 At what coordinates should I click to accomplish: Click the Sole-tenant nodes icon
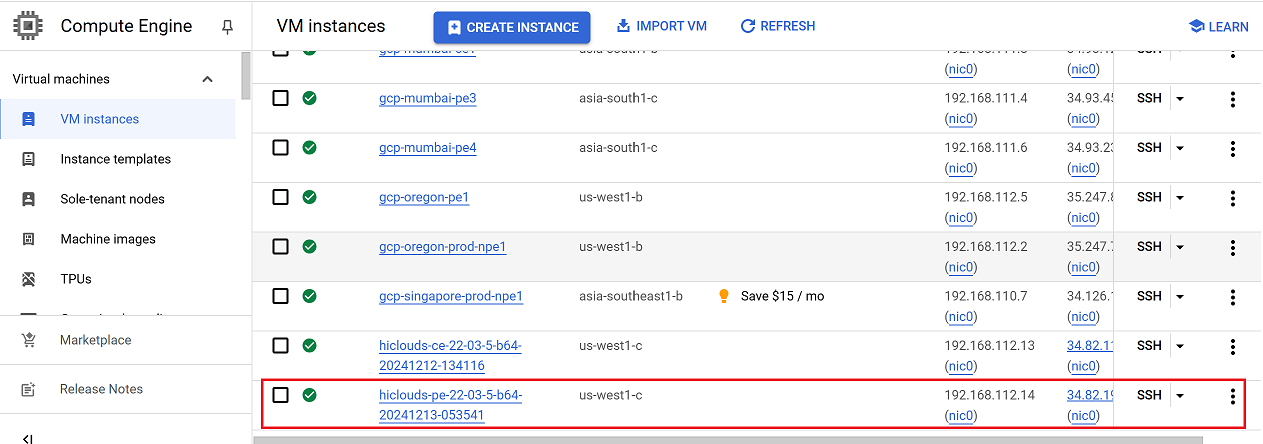(x=28, y=199)
